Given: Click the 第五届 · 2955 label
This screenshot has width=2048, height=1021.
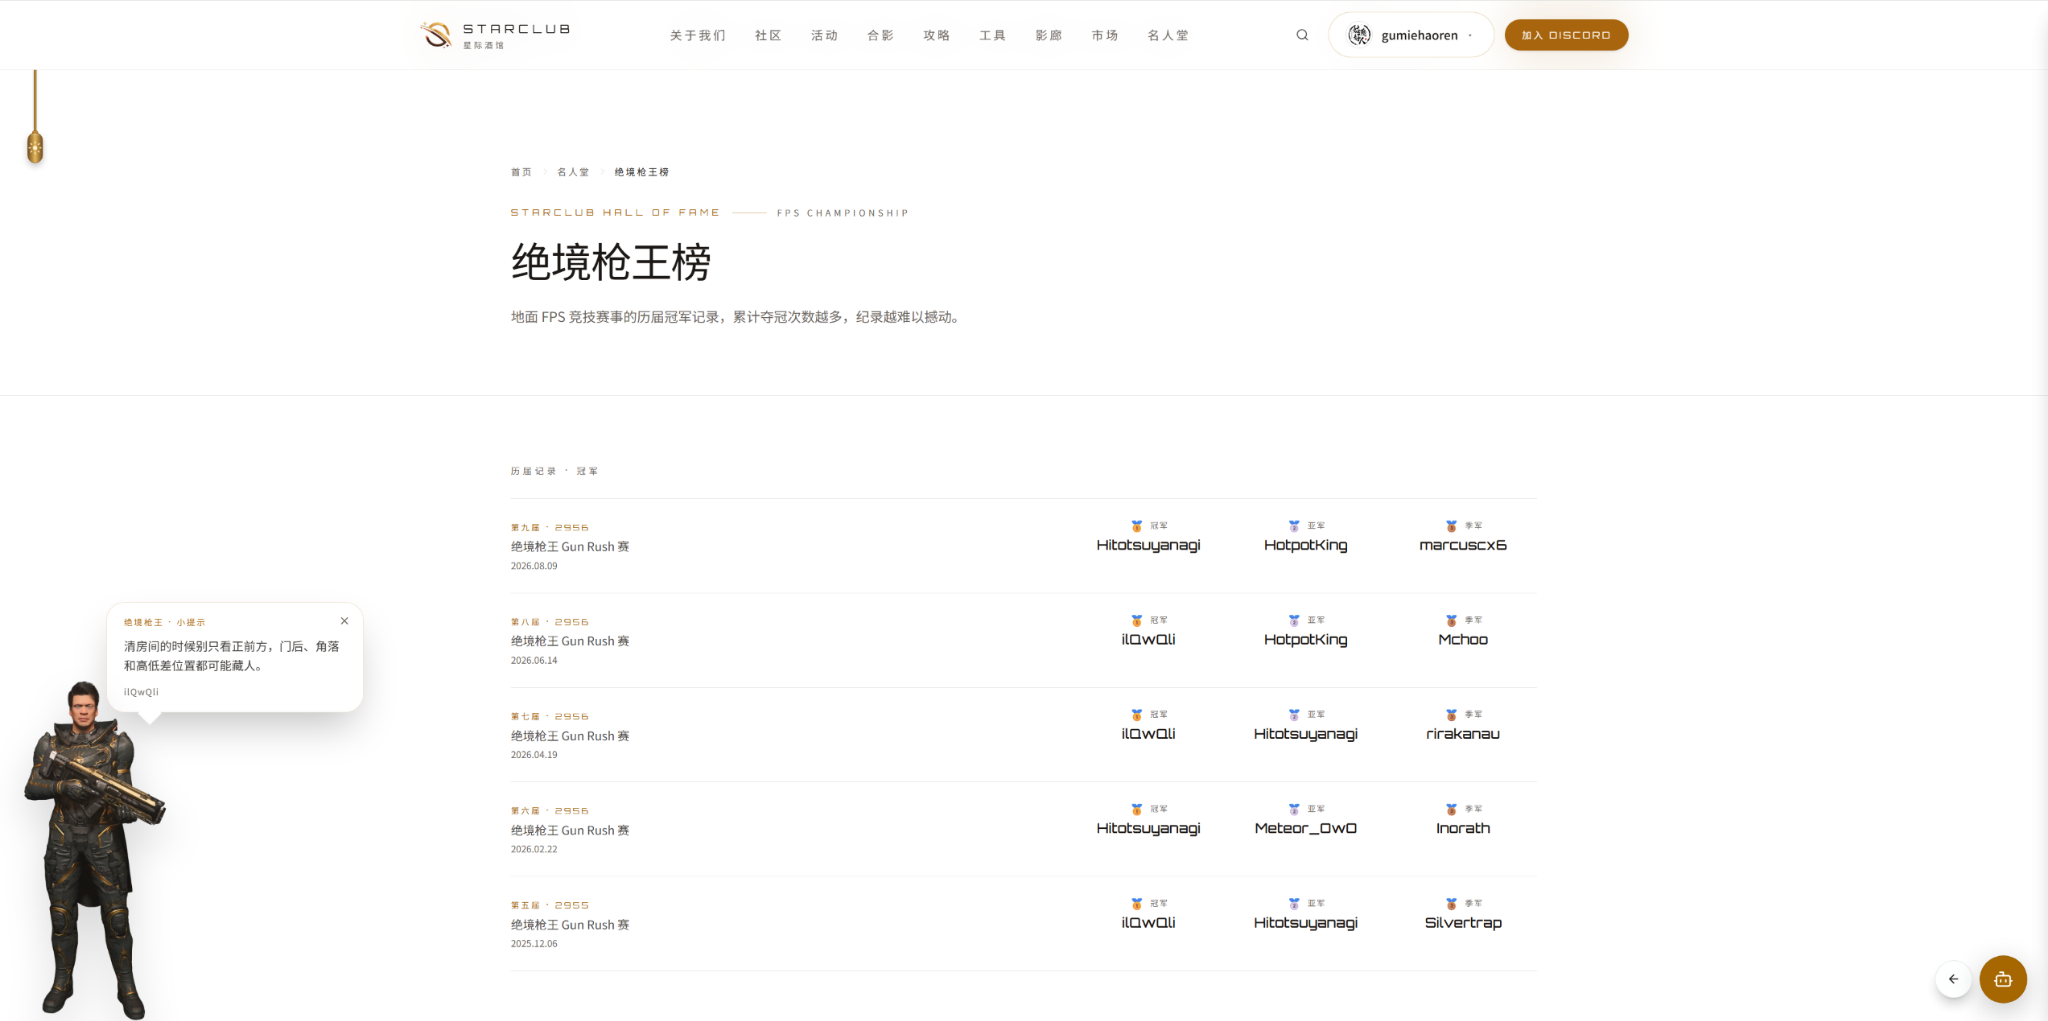Looking at the screenshot, I should [x=549, y=905].
